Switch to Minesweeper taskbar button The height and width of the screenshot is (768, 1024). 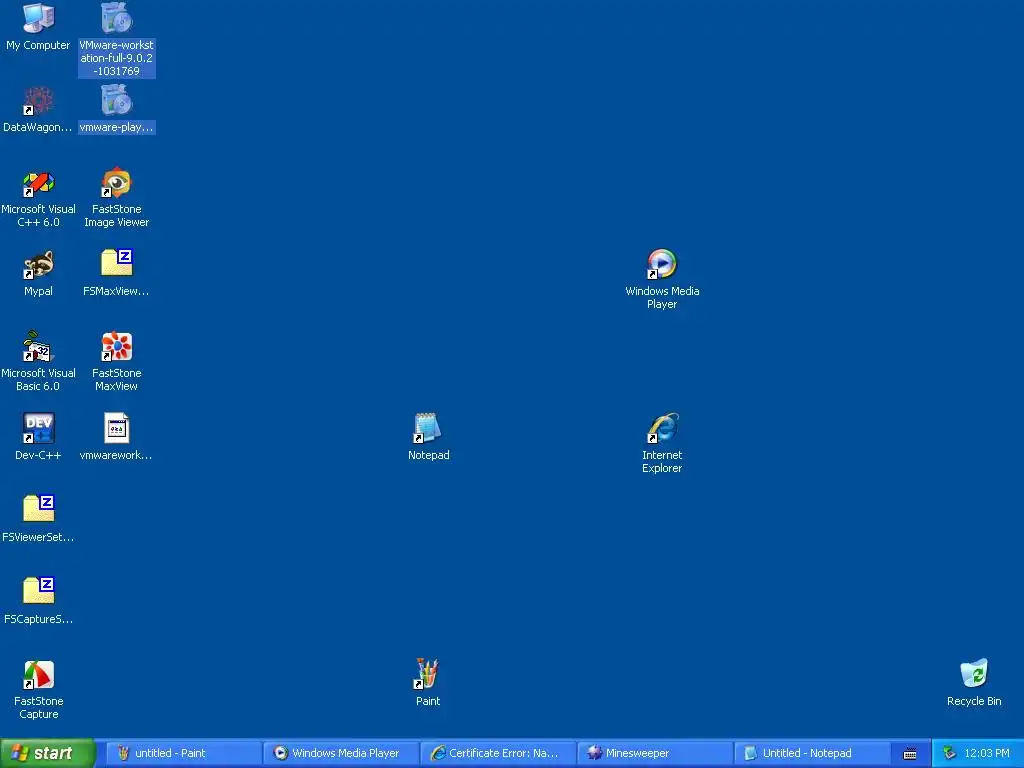tap(655, 753)
